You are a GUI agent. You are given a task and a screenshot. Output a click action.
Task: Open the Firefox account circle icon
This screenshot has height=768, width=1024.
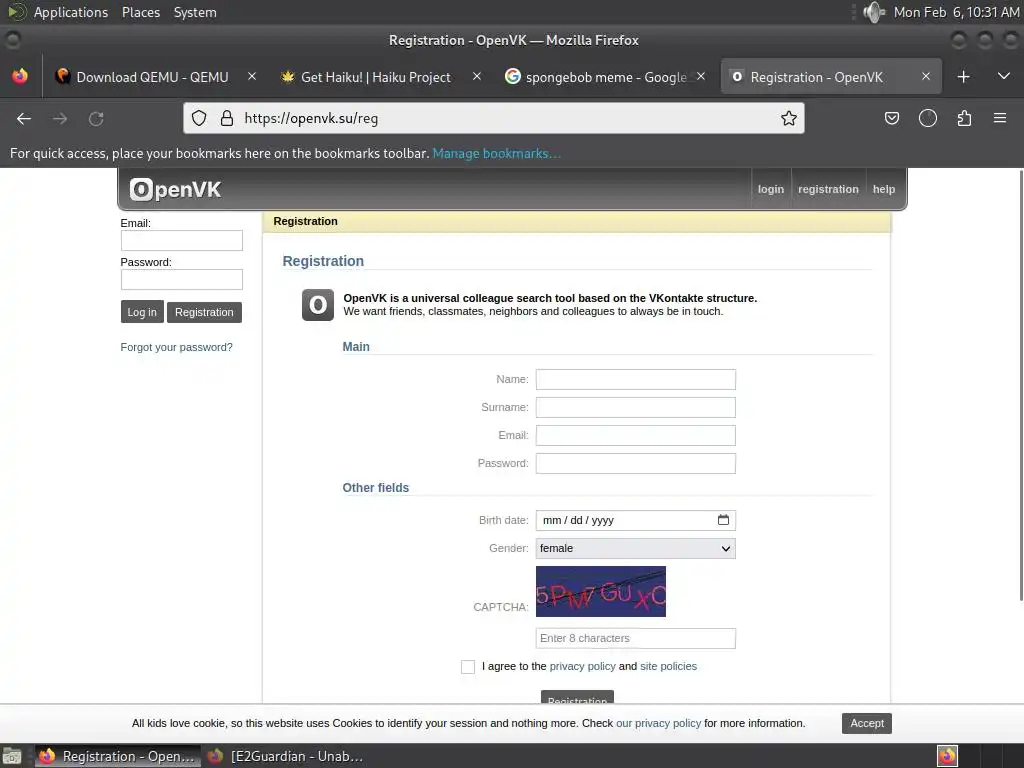(927, 118)
